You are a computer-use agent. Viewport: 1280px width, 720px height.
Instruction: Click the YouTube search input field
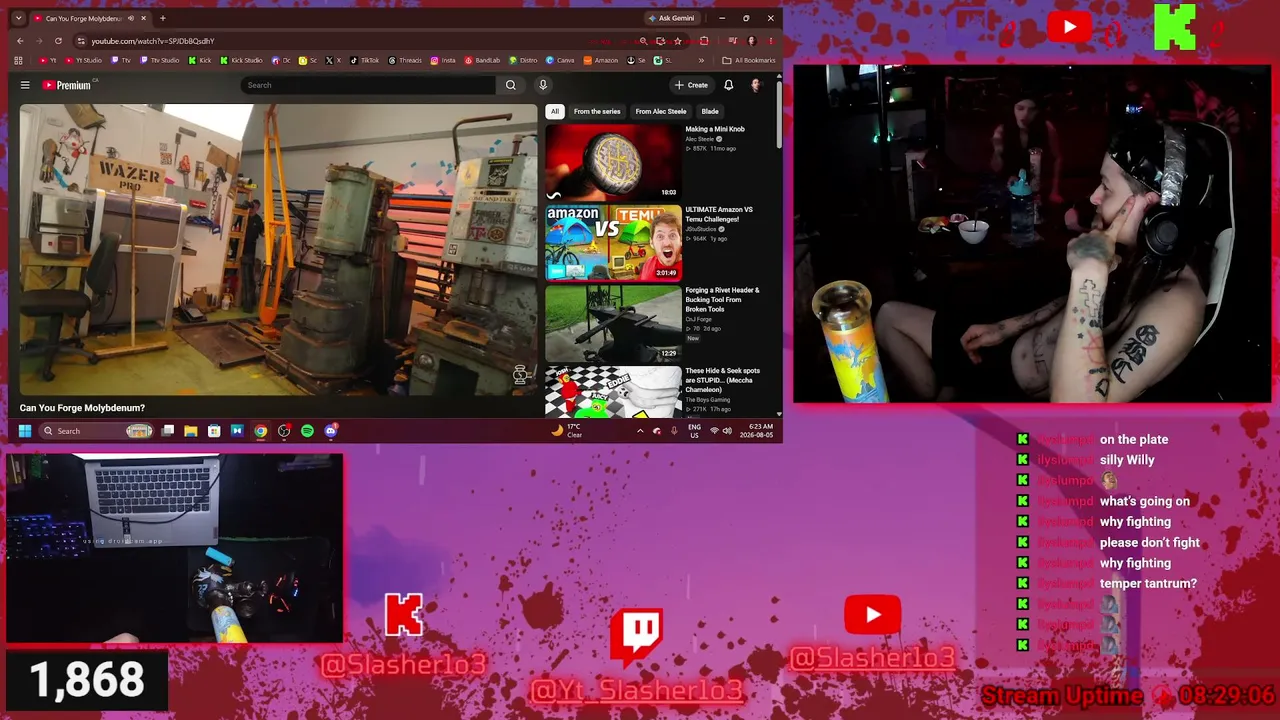click(x=369, y=85)
